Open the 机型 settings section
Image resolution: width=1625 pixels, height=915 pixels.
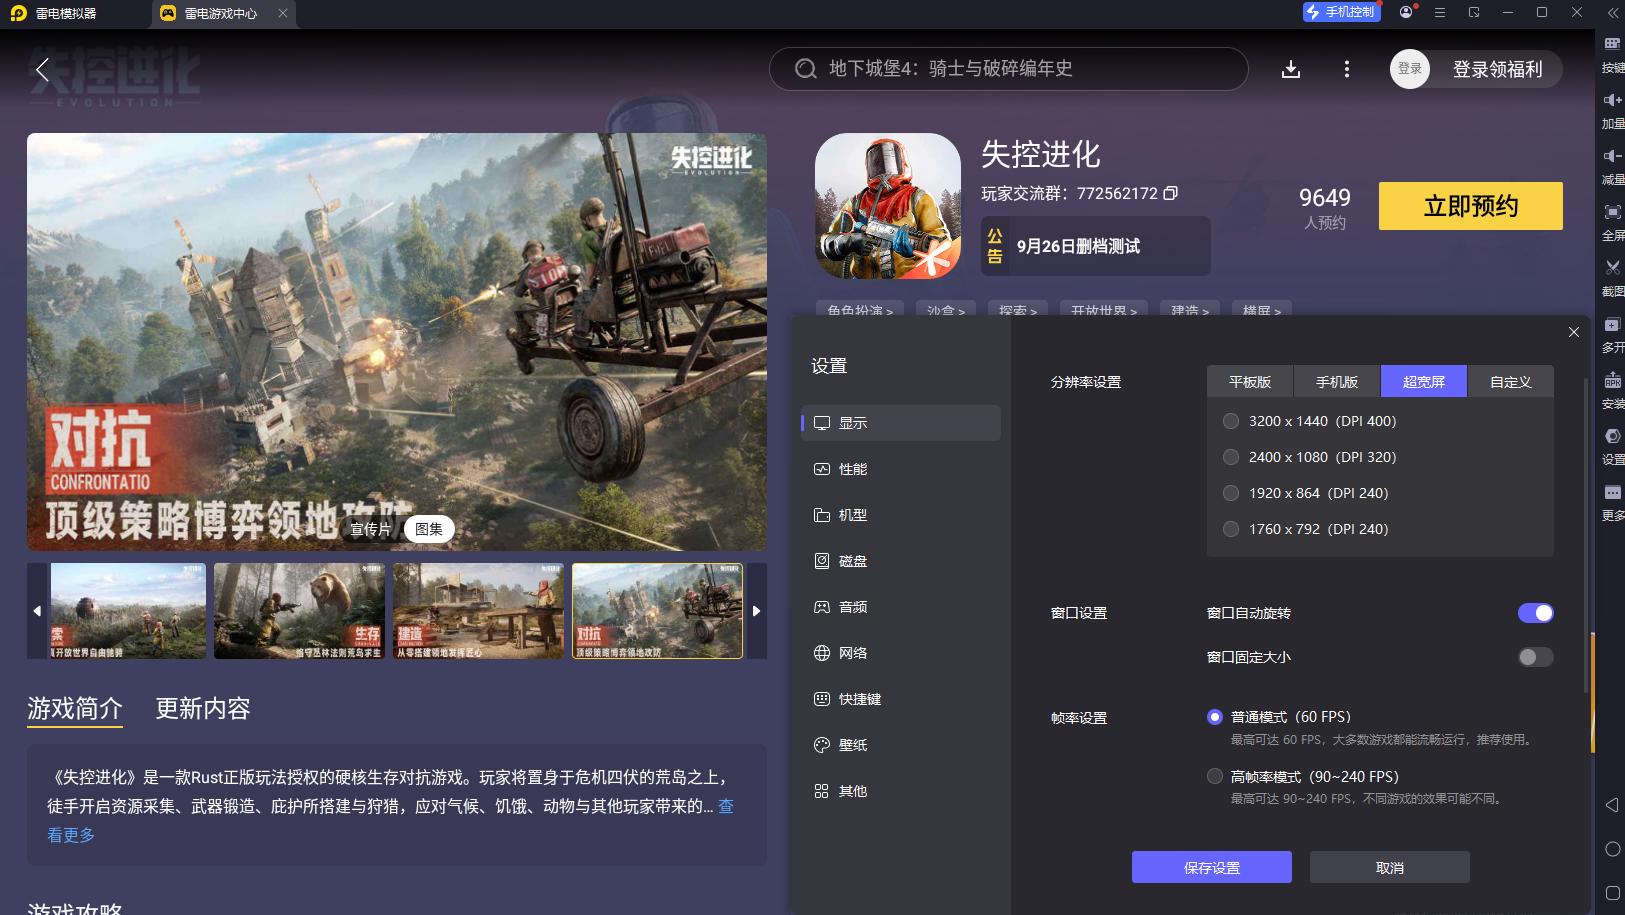tap(901, 515)
